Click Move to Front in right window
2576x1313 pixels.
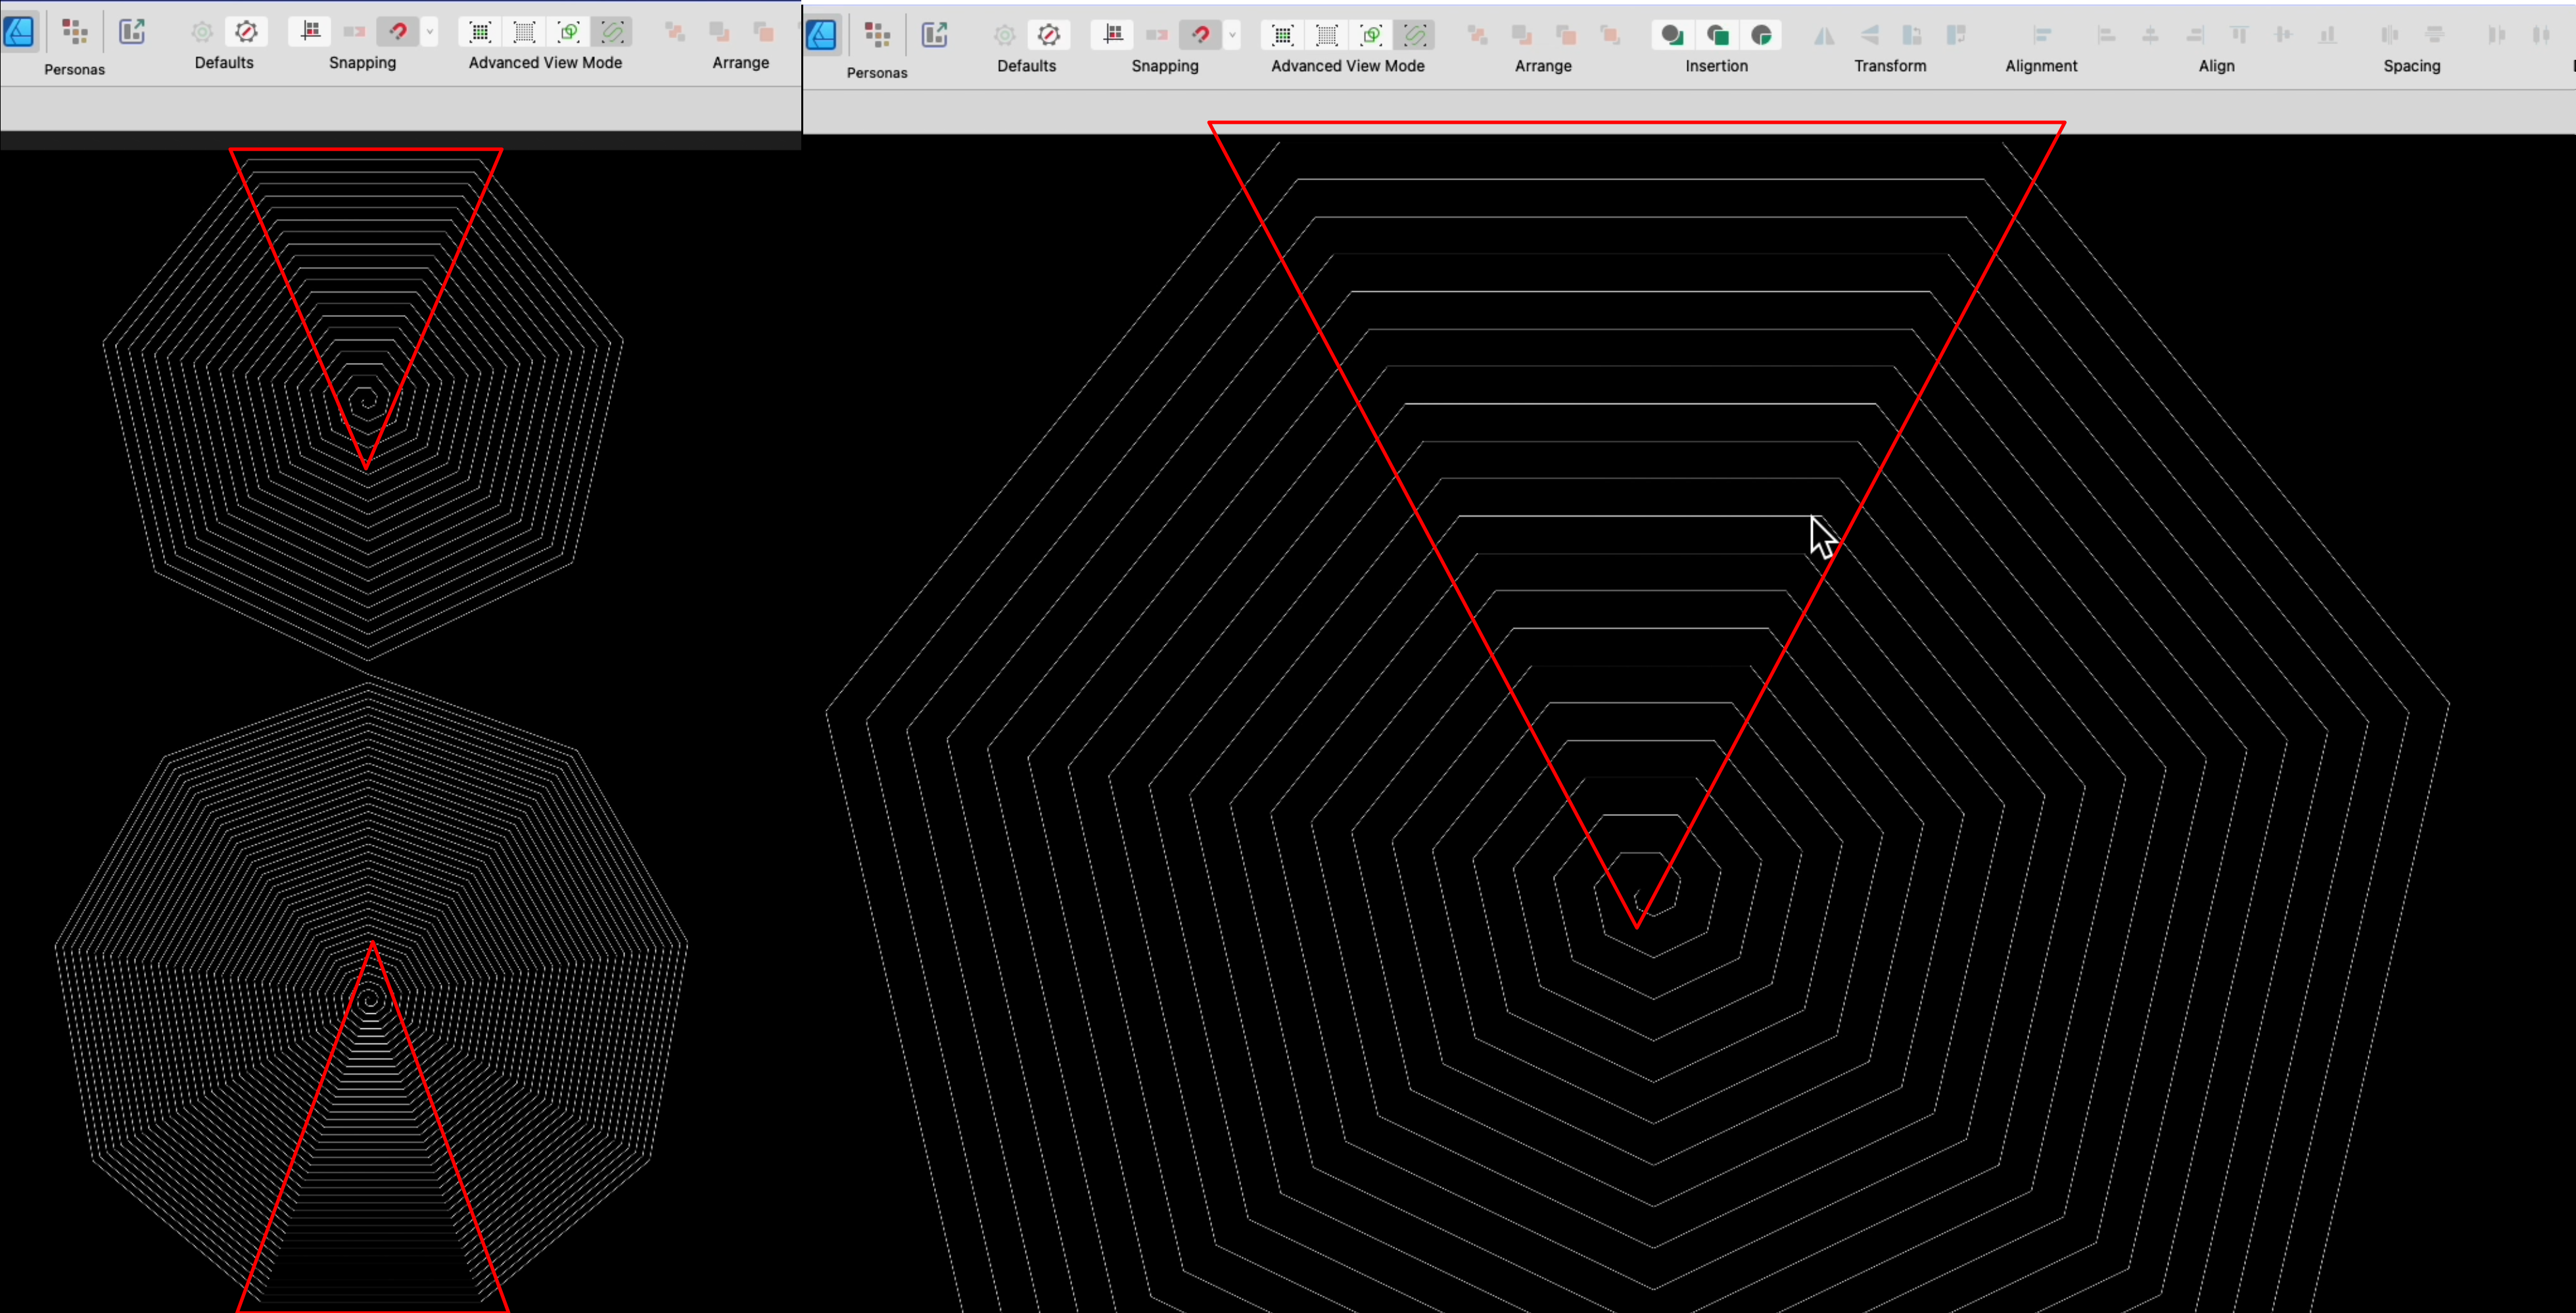tap(1610, 35)
